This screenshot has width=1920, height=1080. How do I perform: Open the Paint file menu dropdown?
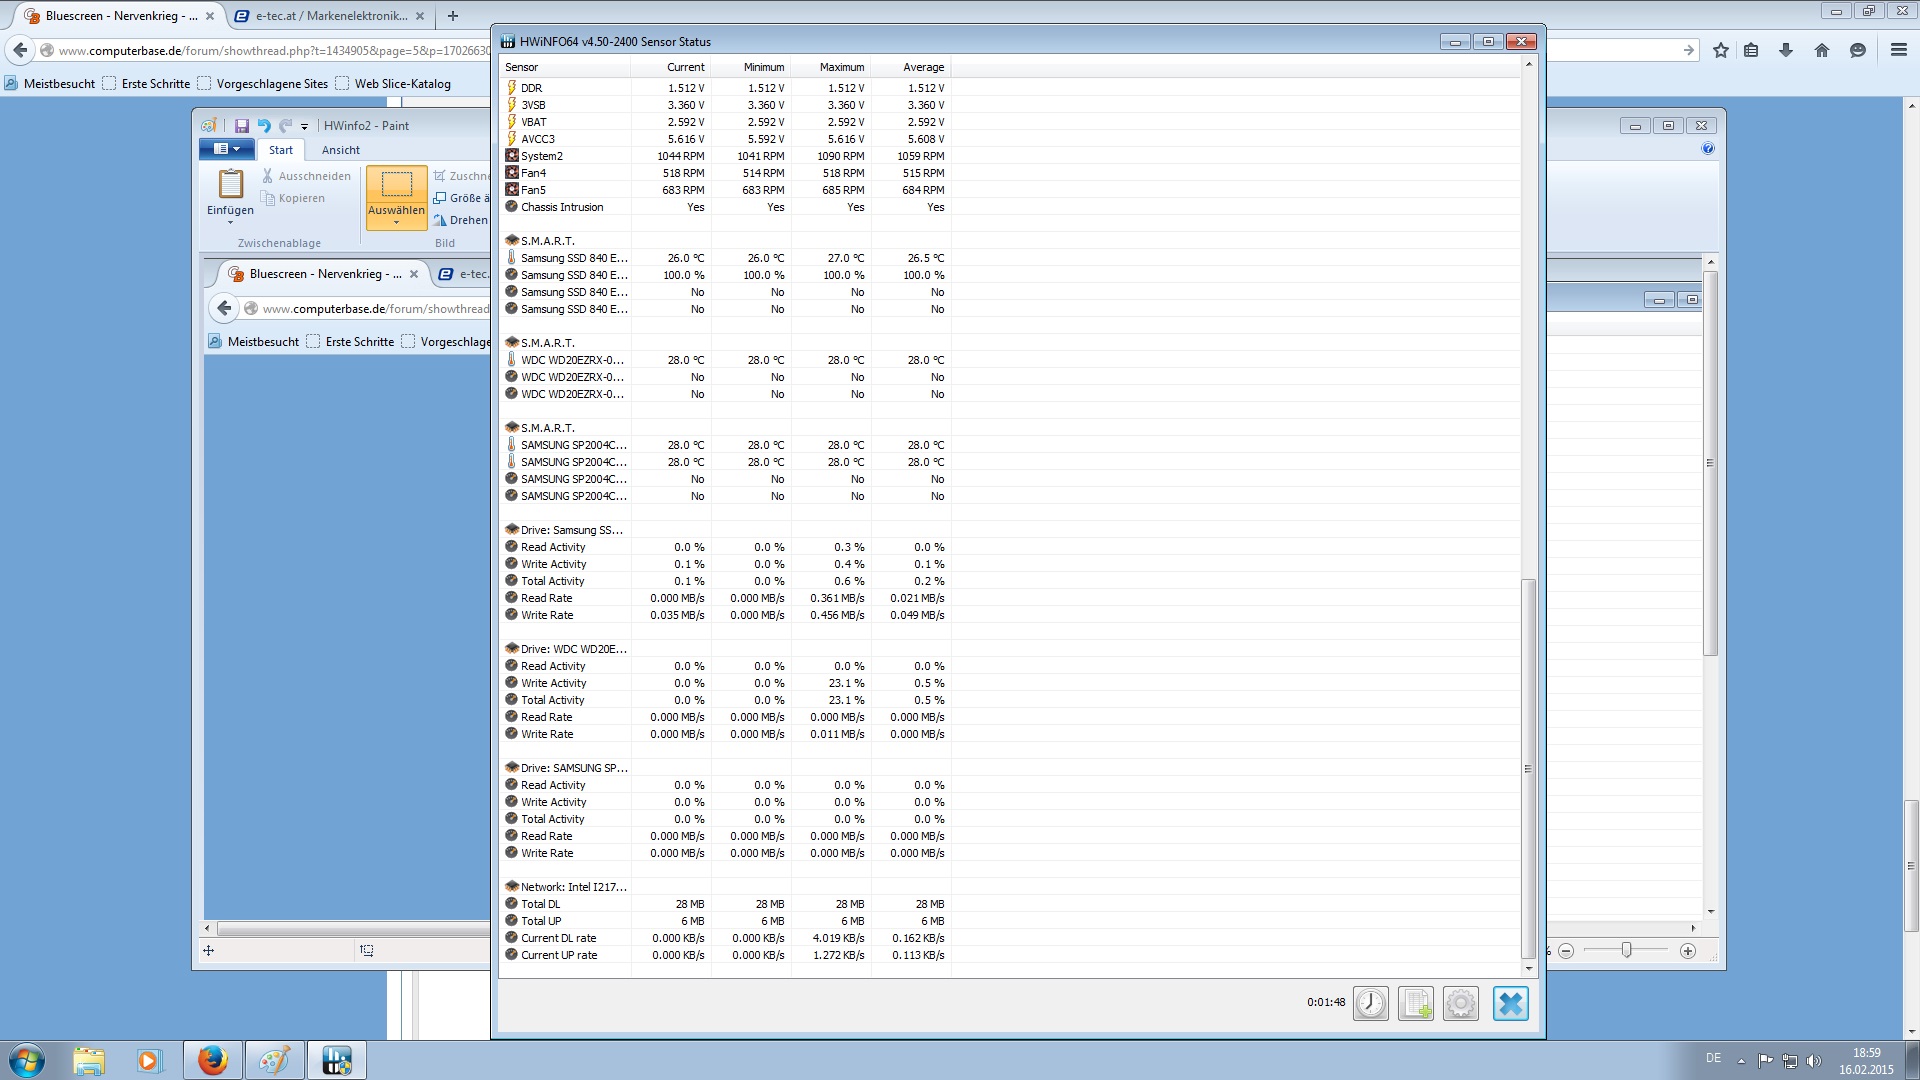(227, 149)
